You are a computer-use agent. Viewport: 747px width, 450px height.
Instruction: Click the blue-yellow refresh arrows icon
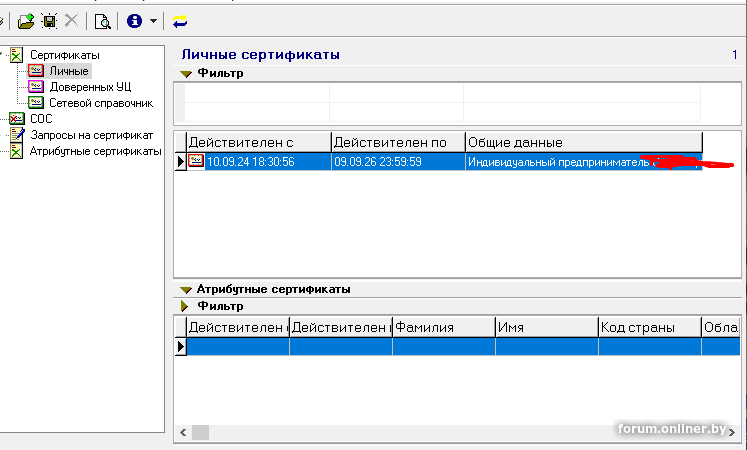[180, 21]
